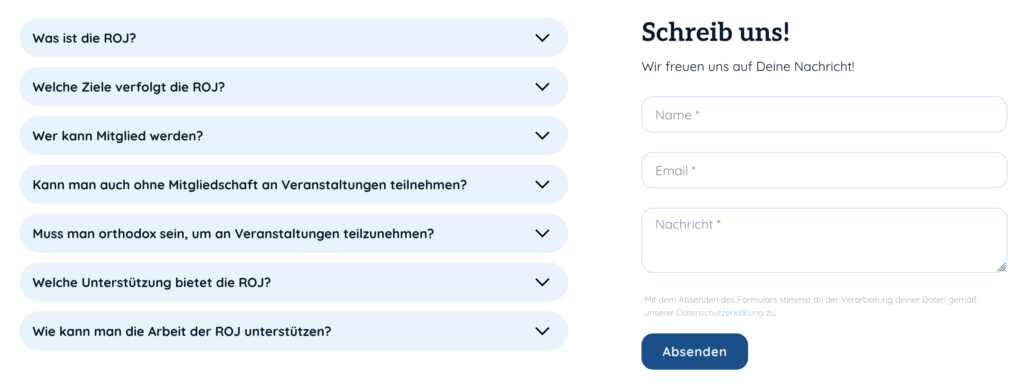1024x383 pixels.
Task: Click the chevron beside 'Wer kann Mitglied werden?'
Action: [x=542, y=135]
